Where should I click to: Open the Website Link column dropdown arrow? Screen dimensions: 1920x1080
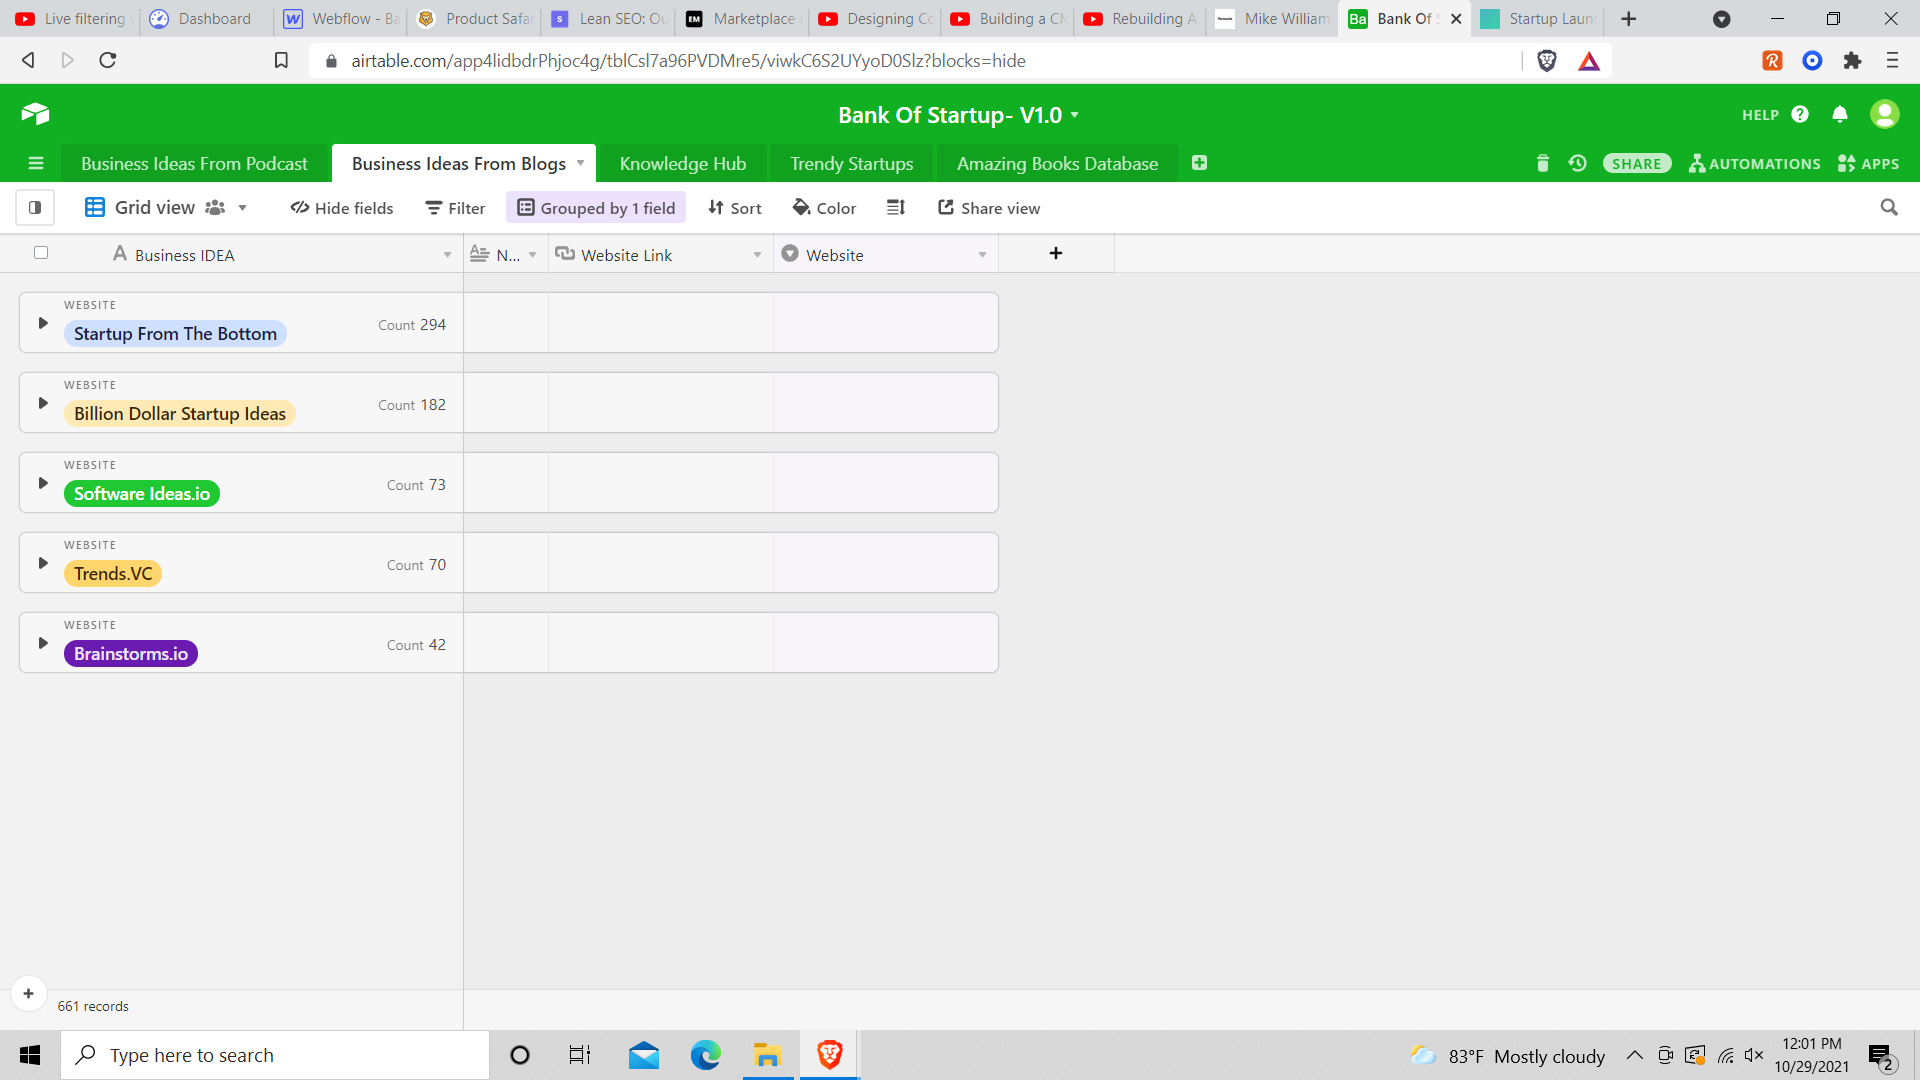(x=757, y=255)
